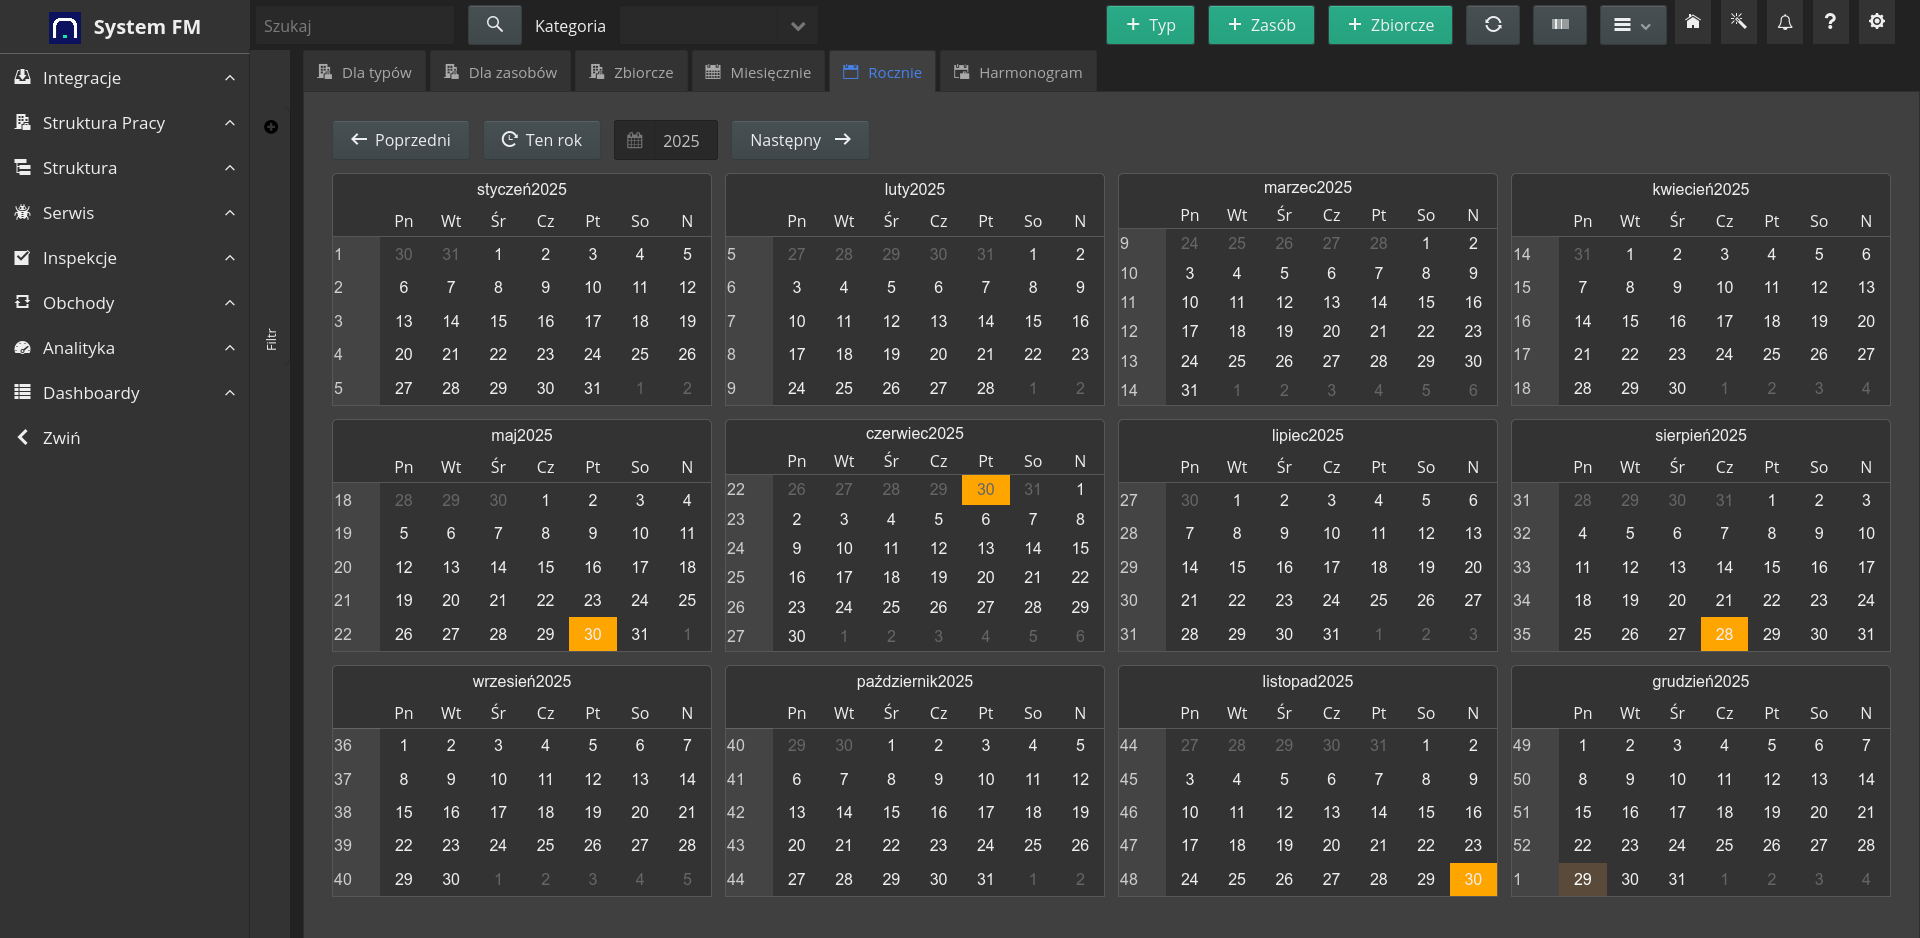Switch to the Miesięcznie tab
Screen dimensions: 1920x938
click(x=758, y=72)
